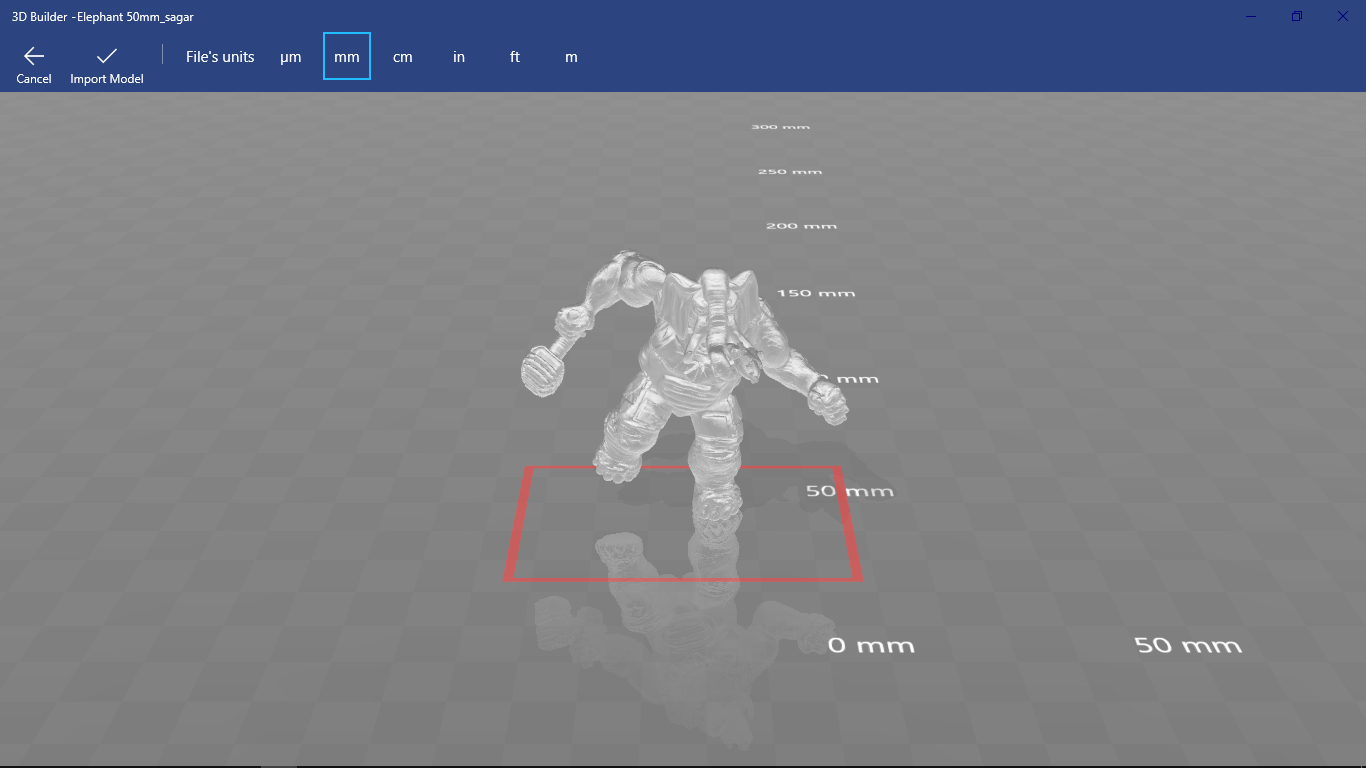This screenshot has width=1366, height=768.
Task: Click the Cancel back arrow icon
Action: click(34, 56)
